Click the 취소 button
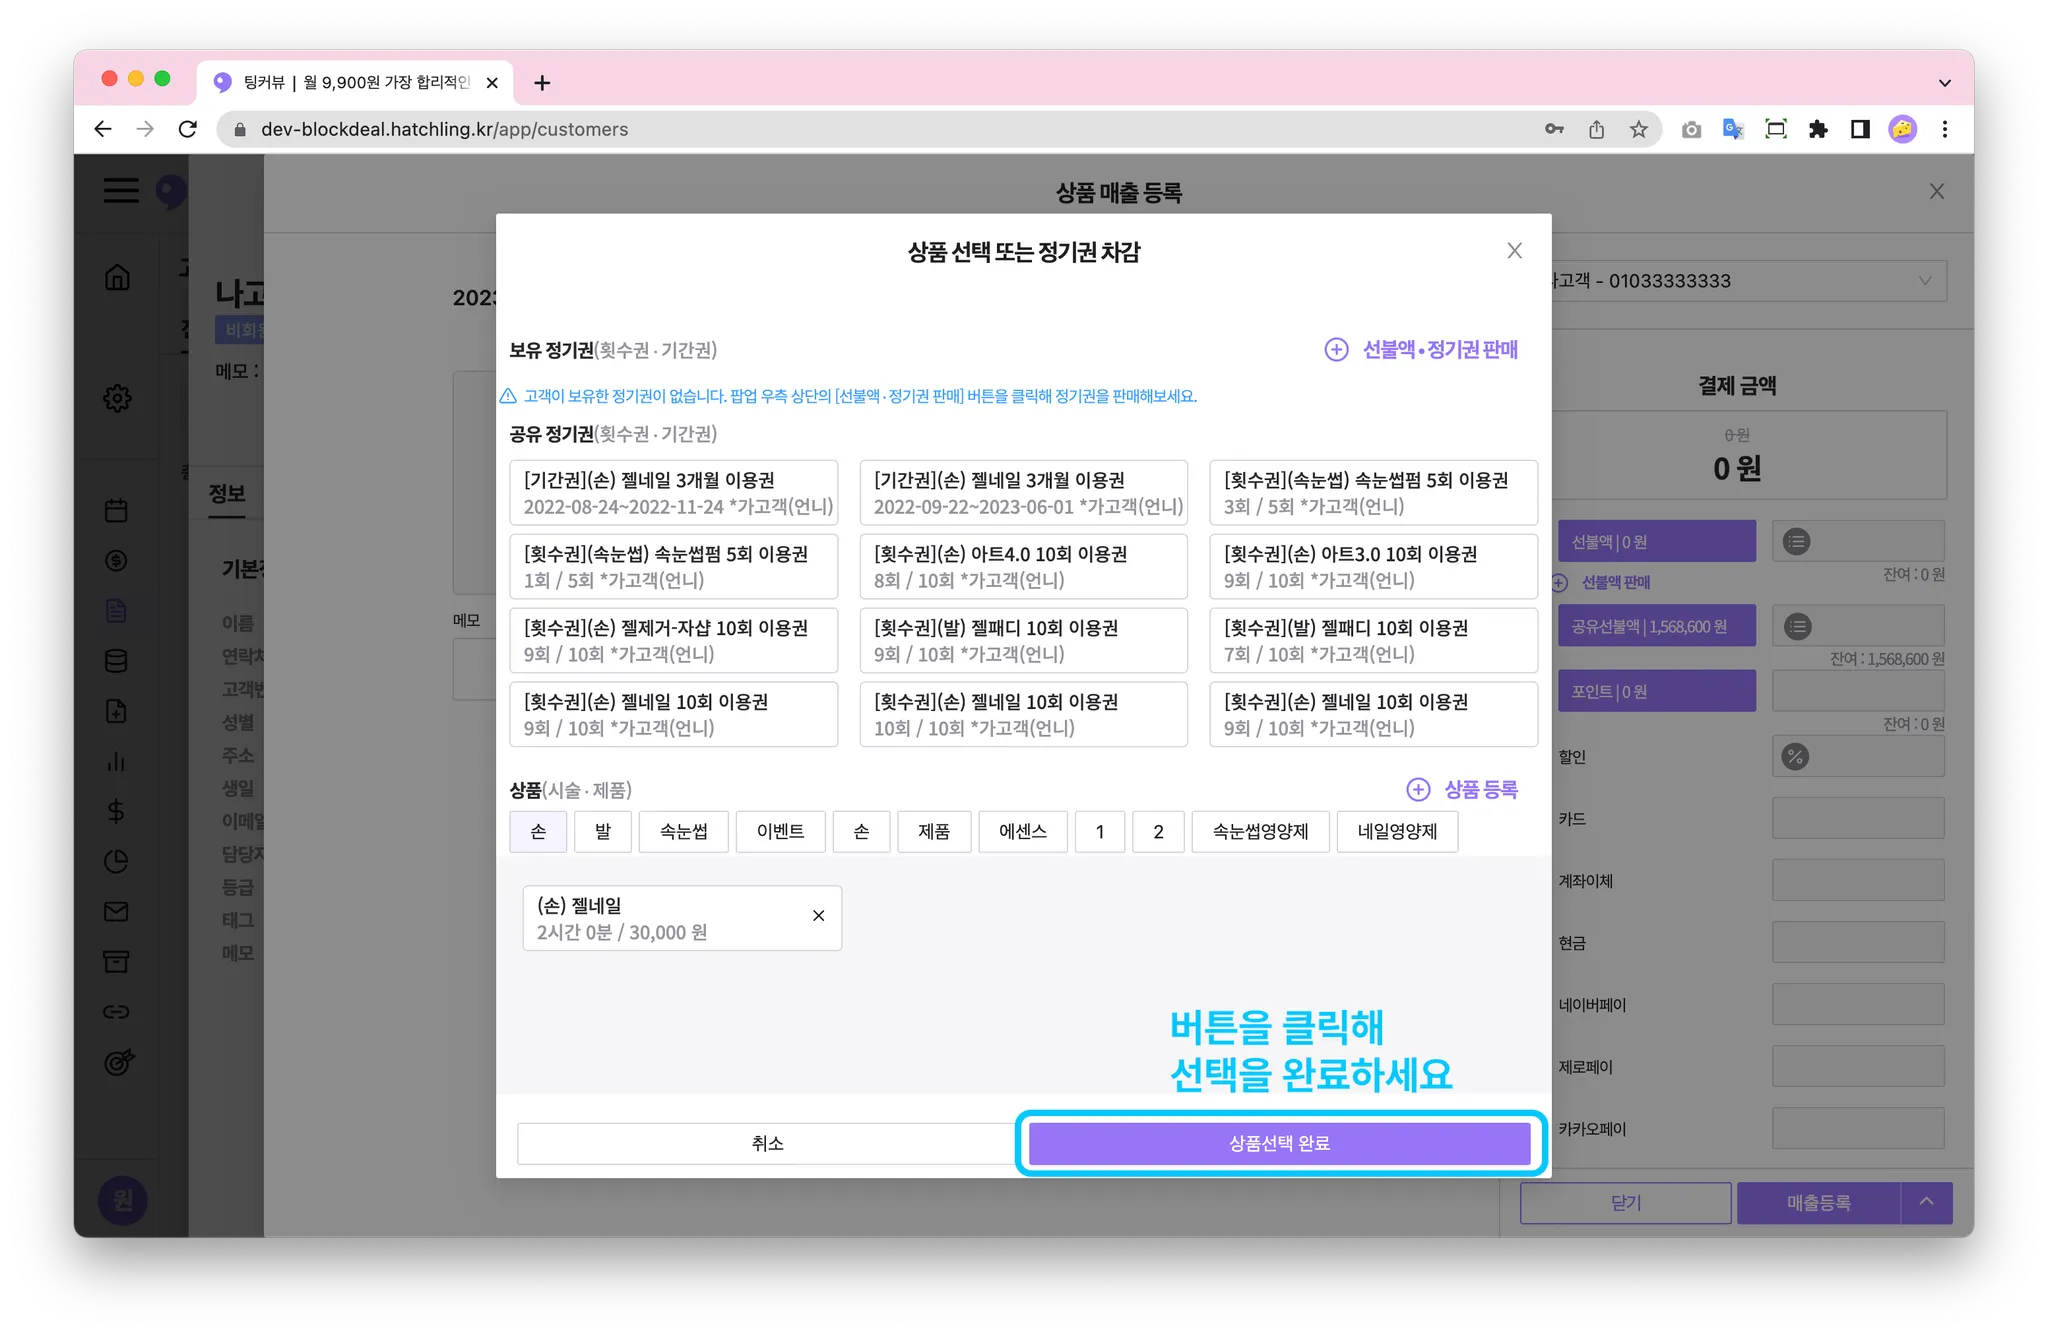The height and width of the screenshot is (1335, 2048). (767, 1143)
